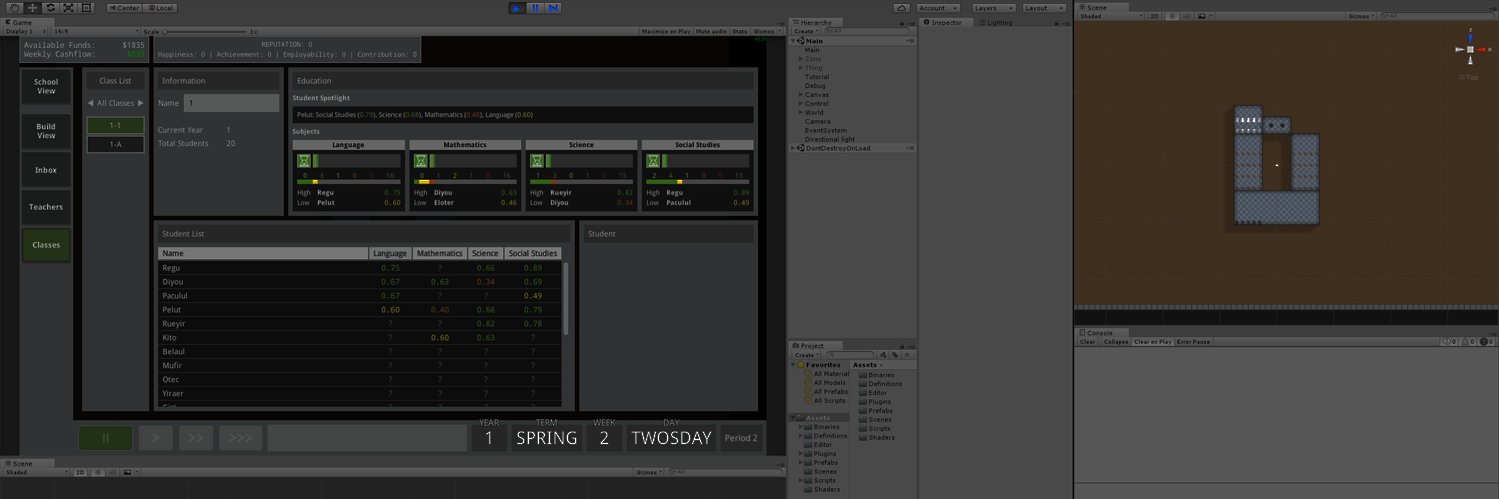Select the Rect transform tool
Screen dimensions: 1499x499
[x=86, y=7]
